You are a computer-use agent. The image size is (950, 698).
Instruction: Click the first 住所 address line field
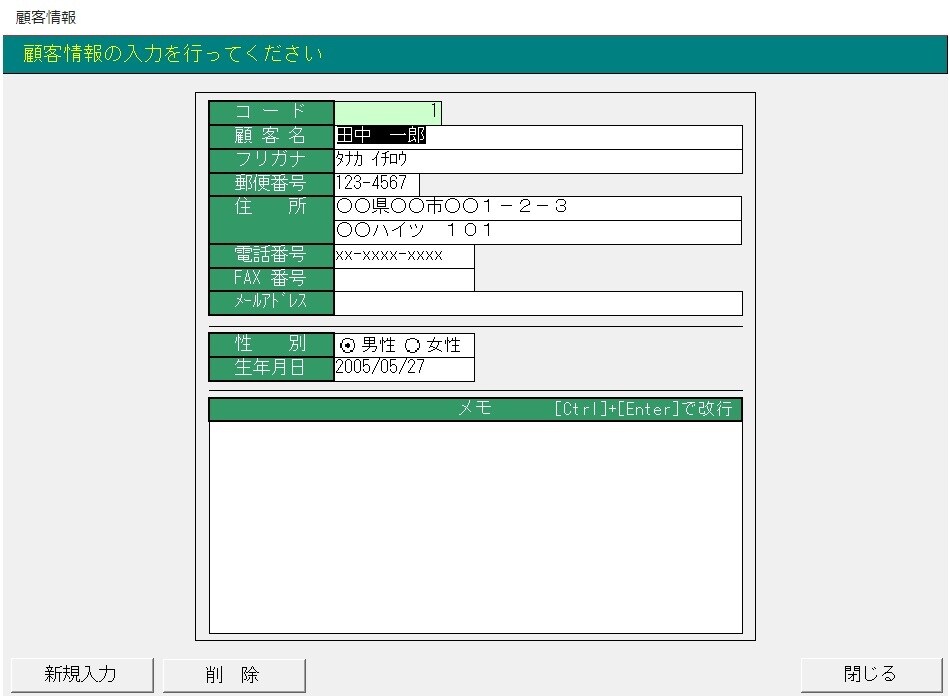click(538, 208)
